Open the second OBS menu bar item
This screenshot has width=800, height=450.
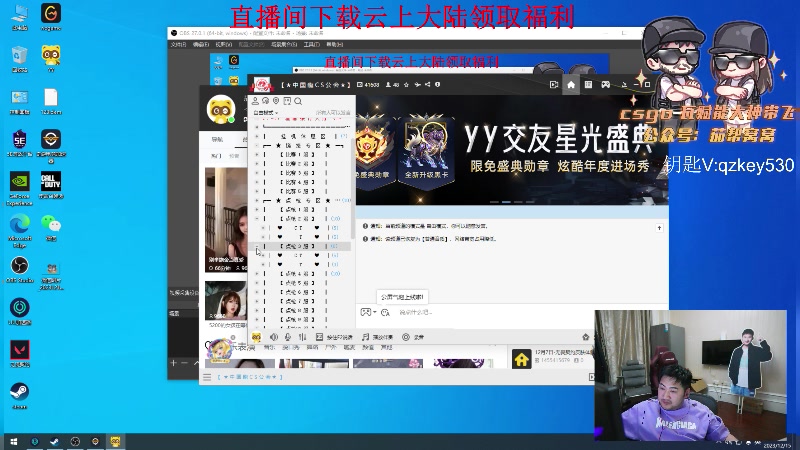201,44
